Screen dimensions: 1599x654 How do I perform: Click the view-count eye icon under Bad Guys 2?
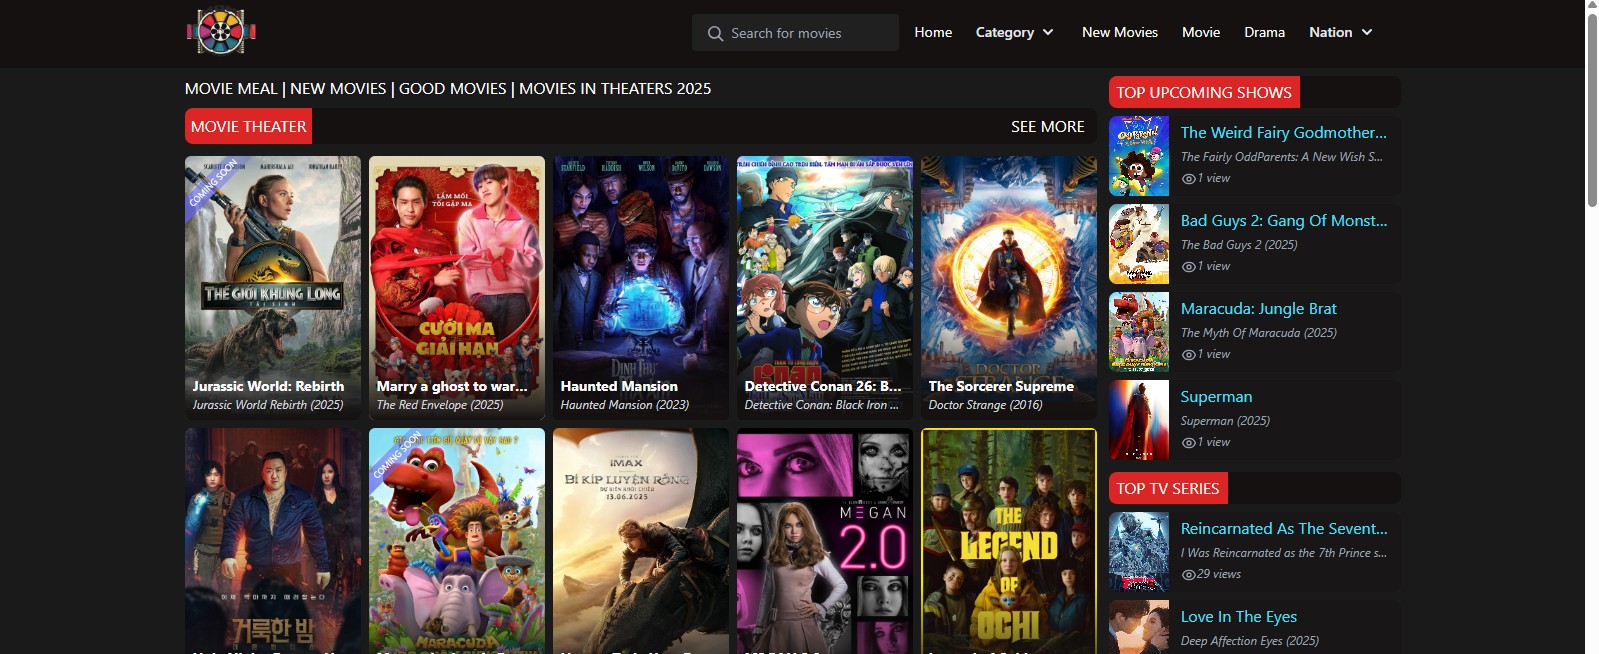click(1189, 267)
